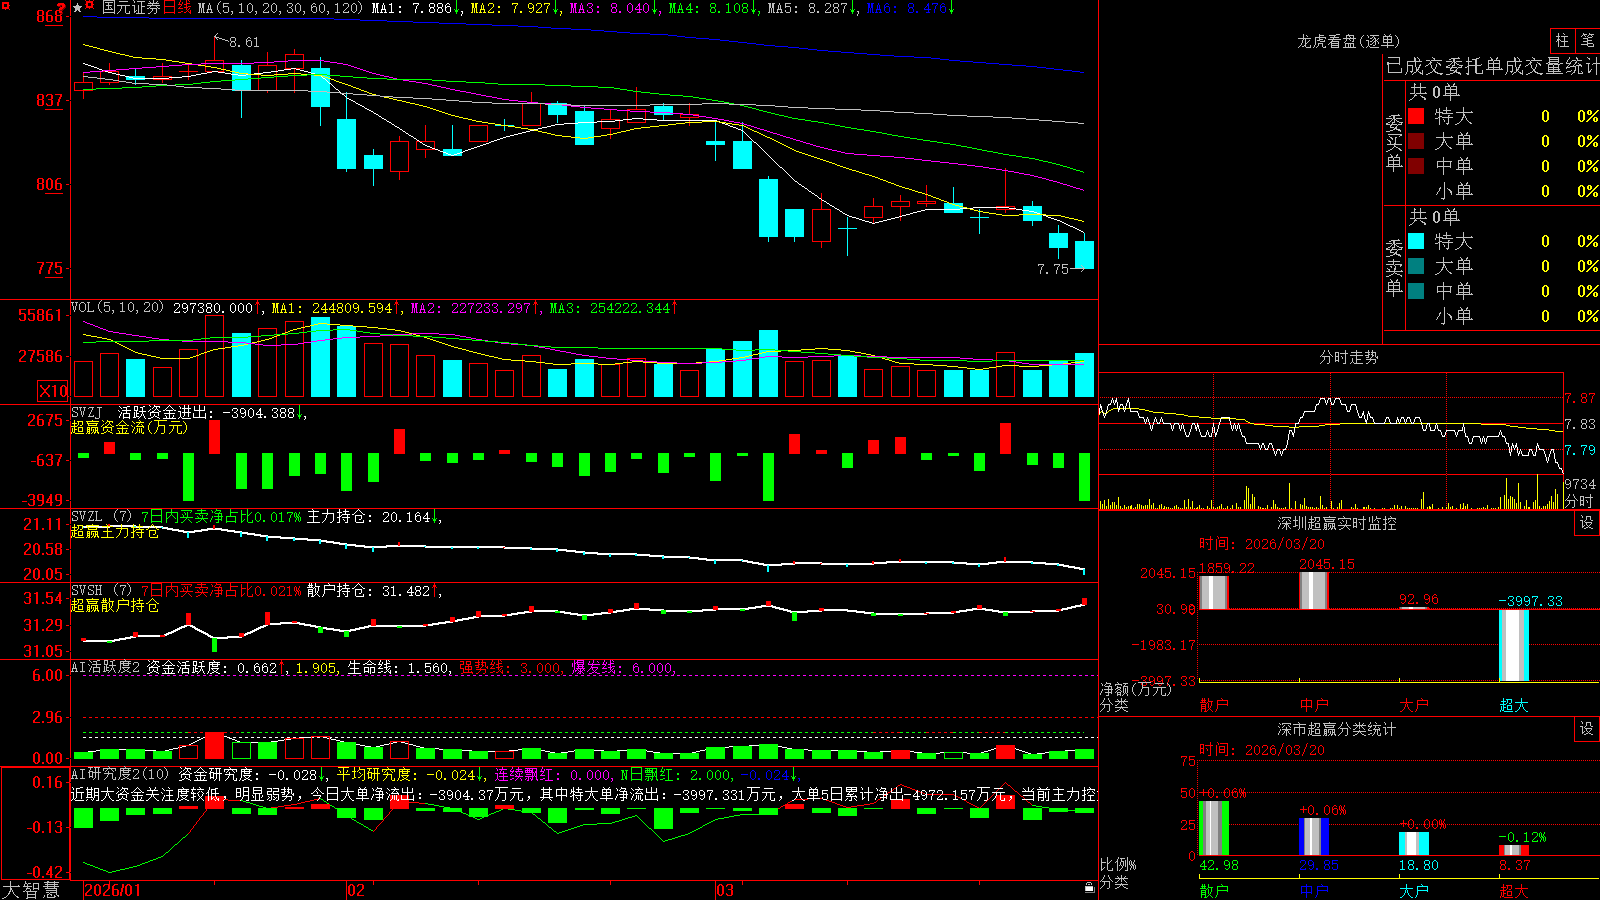Click the 小单 row under 委买单
The height and width of the screenshot is (900, 1600).
tap(1504, 191)
